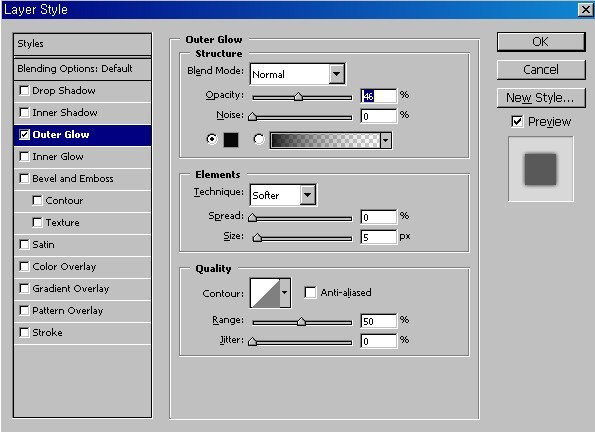
Task: Click the Noise slider handle
Action: pyautogui.click(x=252, y=116)
